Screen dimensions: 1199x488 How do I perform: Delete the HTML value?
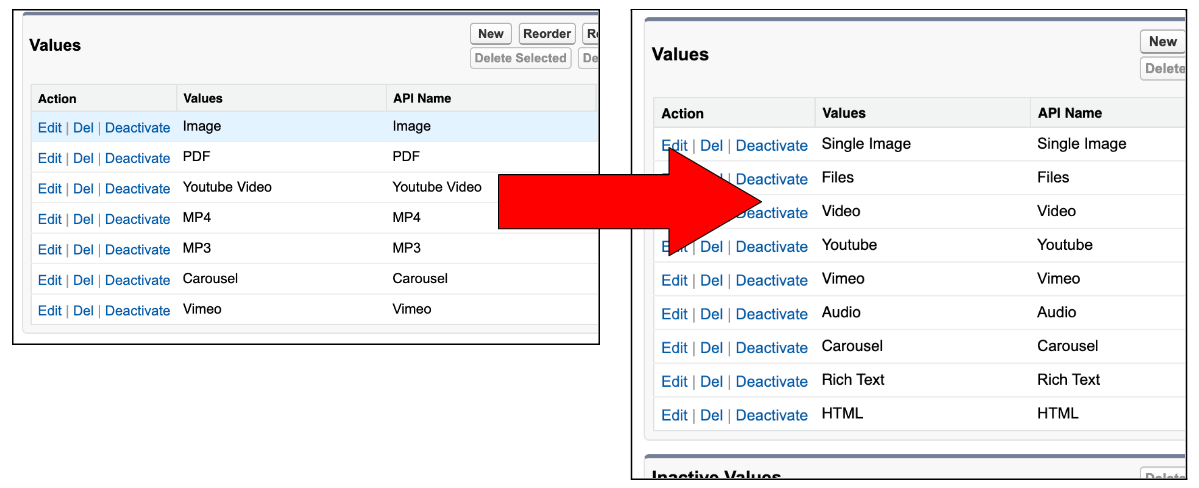pyautogui.click(x=711, y=415)
